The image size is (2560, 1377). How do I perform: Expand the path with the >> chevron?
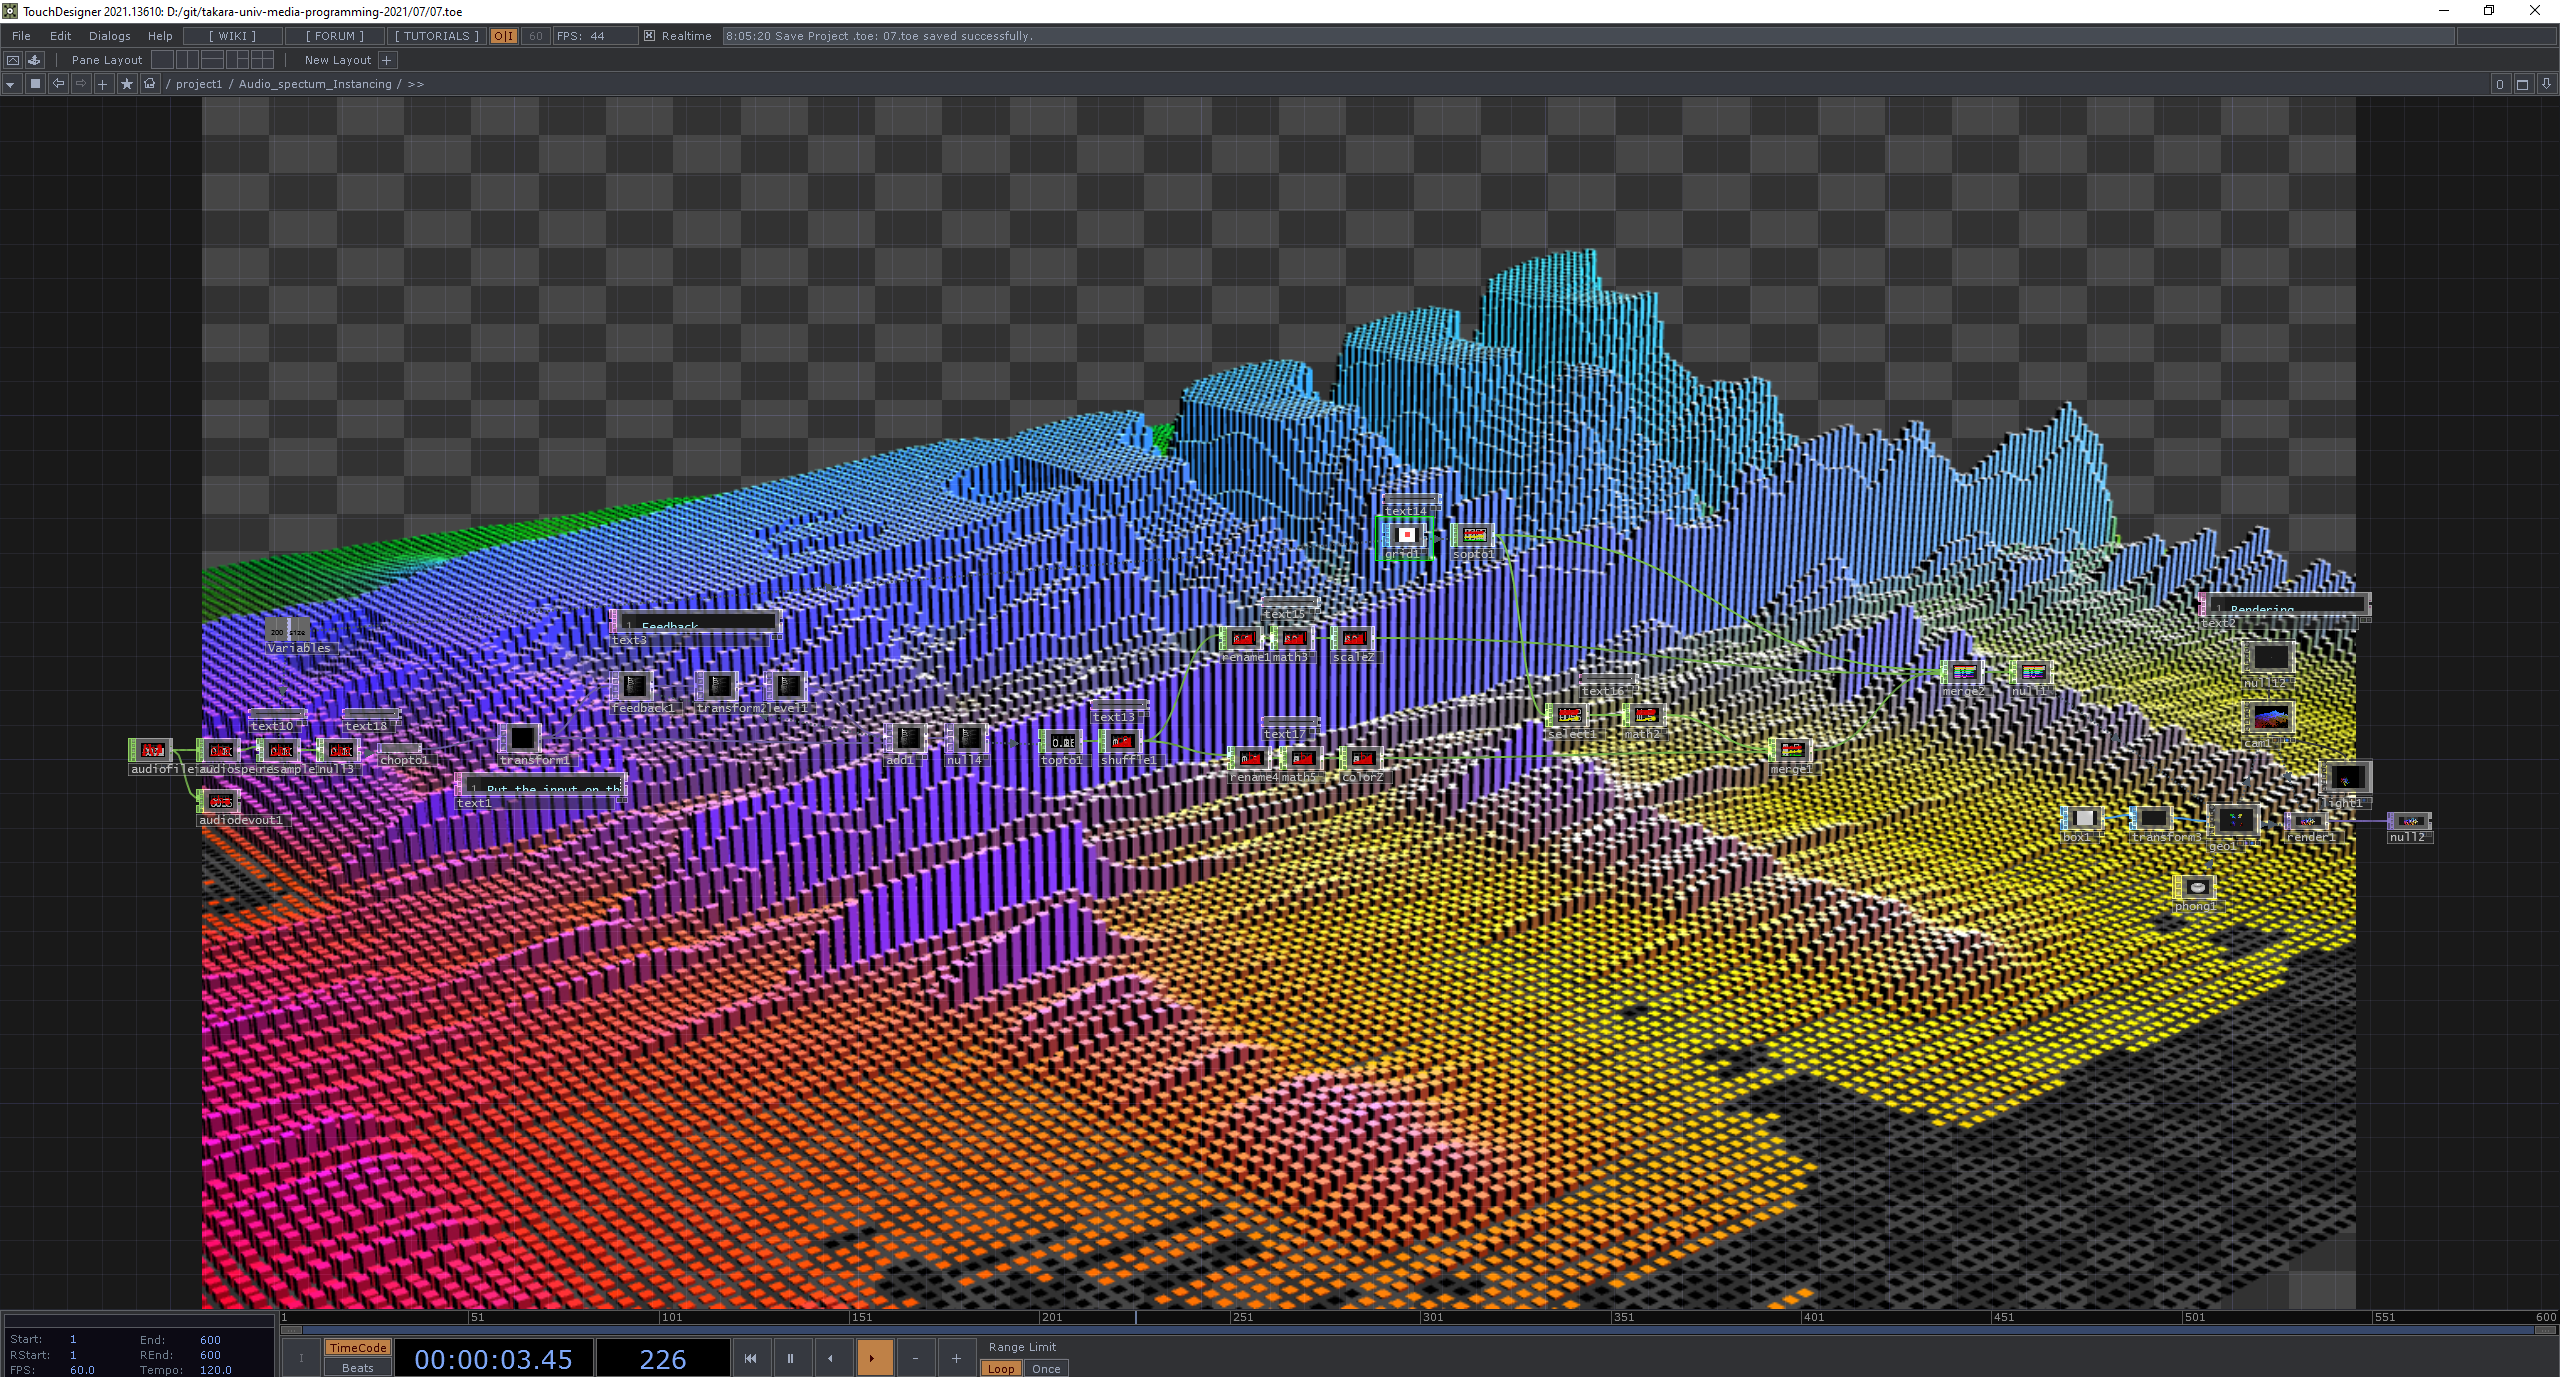tap(416, 84)
